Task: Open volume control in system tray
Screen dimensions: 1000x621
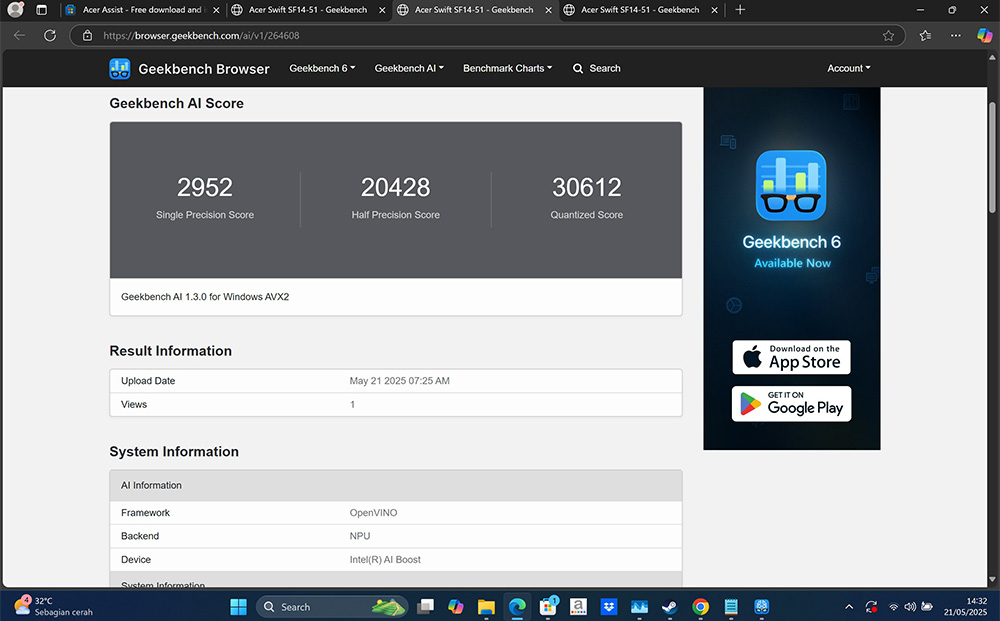Action: [910, 607]
